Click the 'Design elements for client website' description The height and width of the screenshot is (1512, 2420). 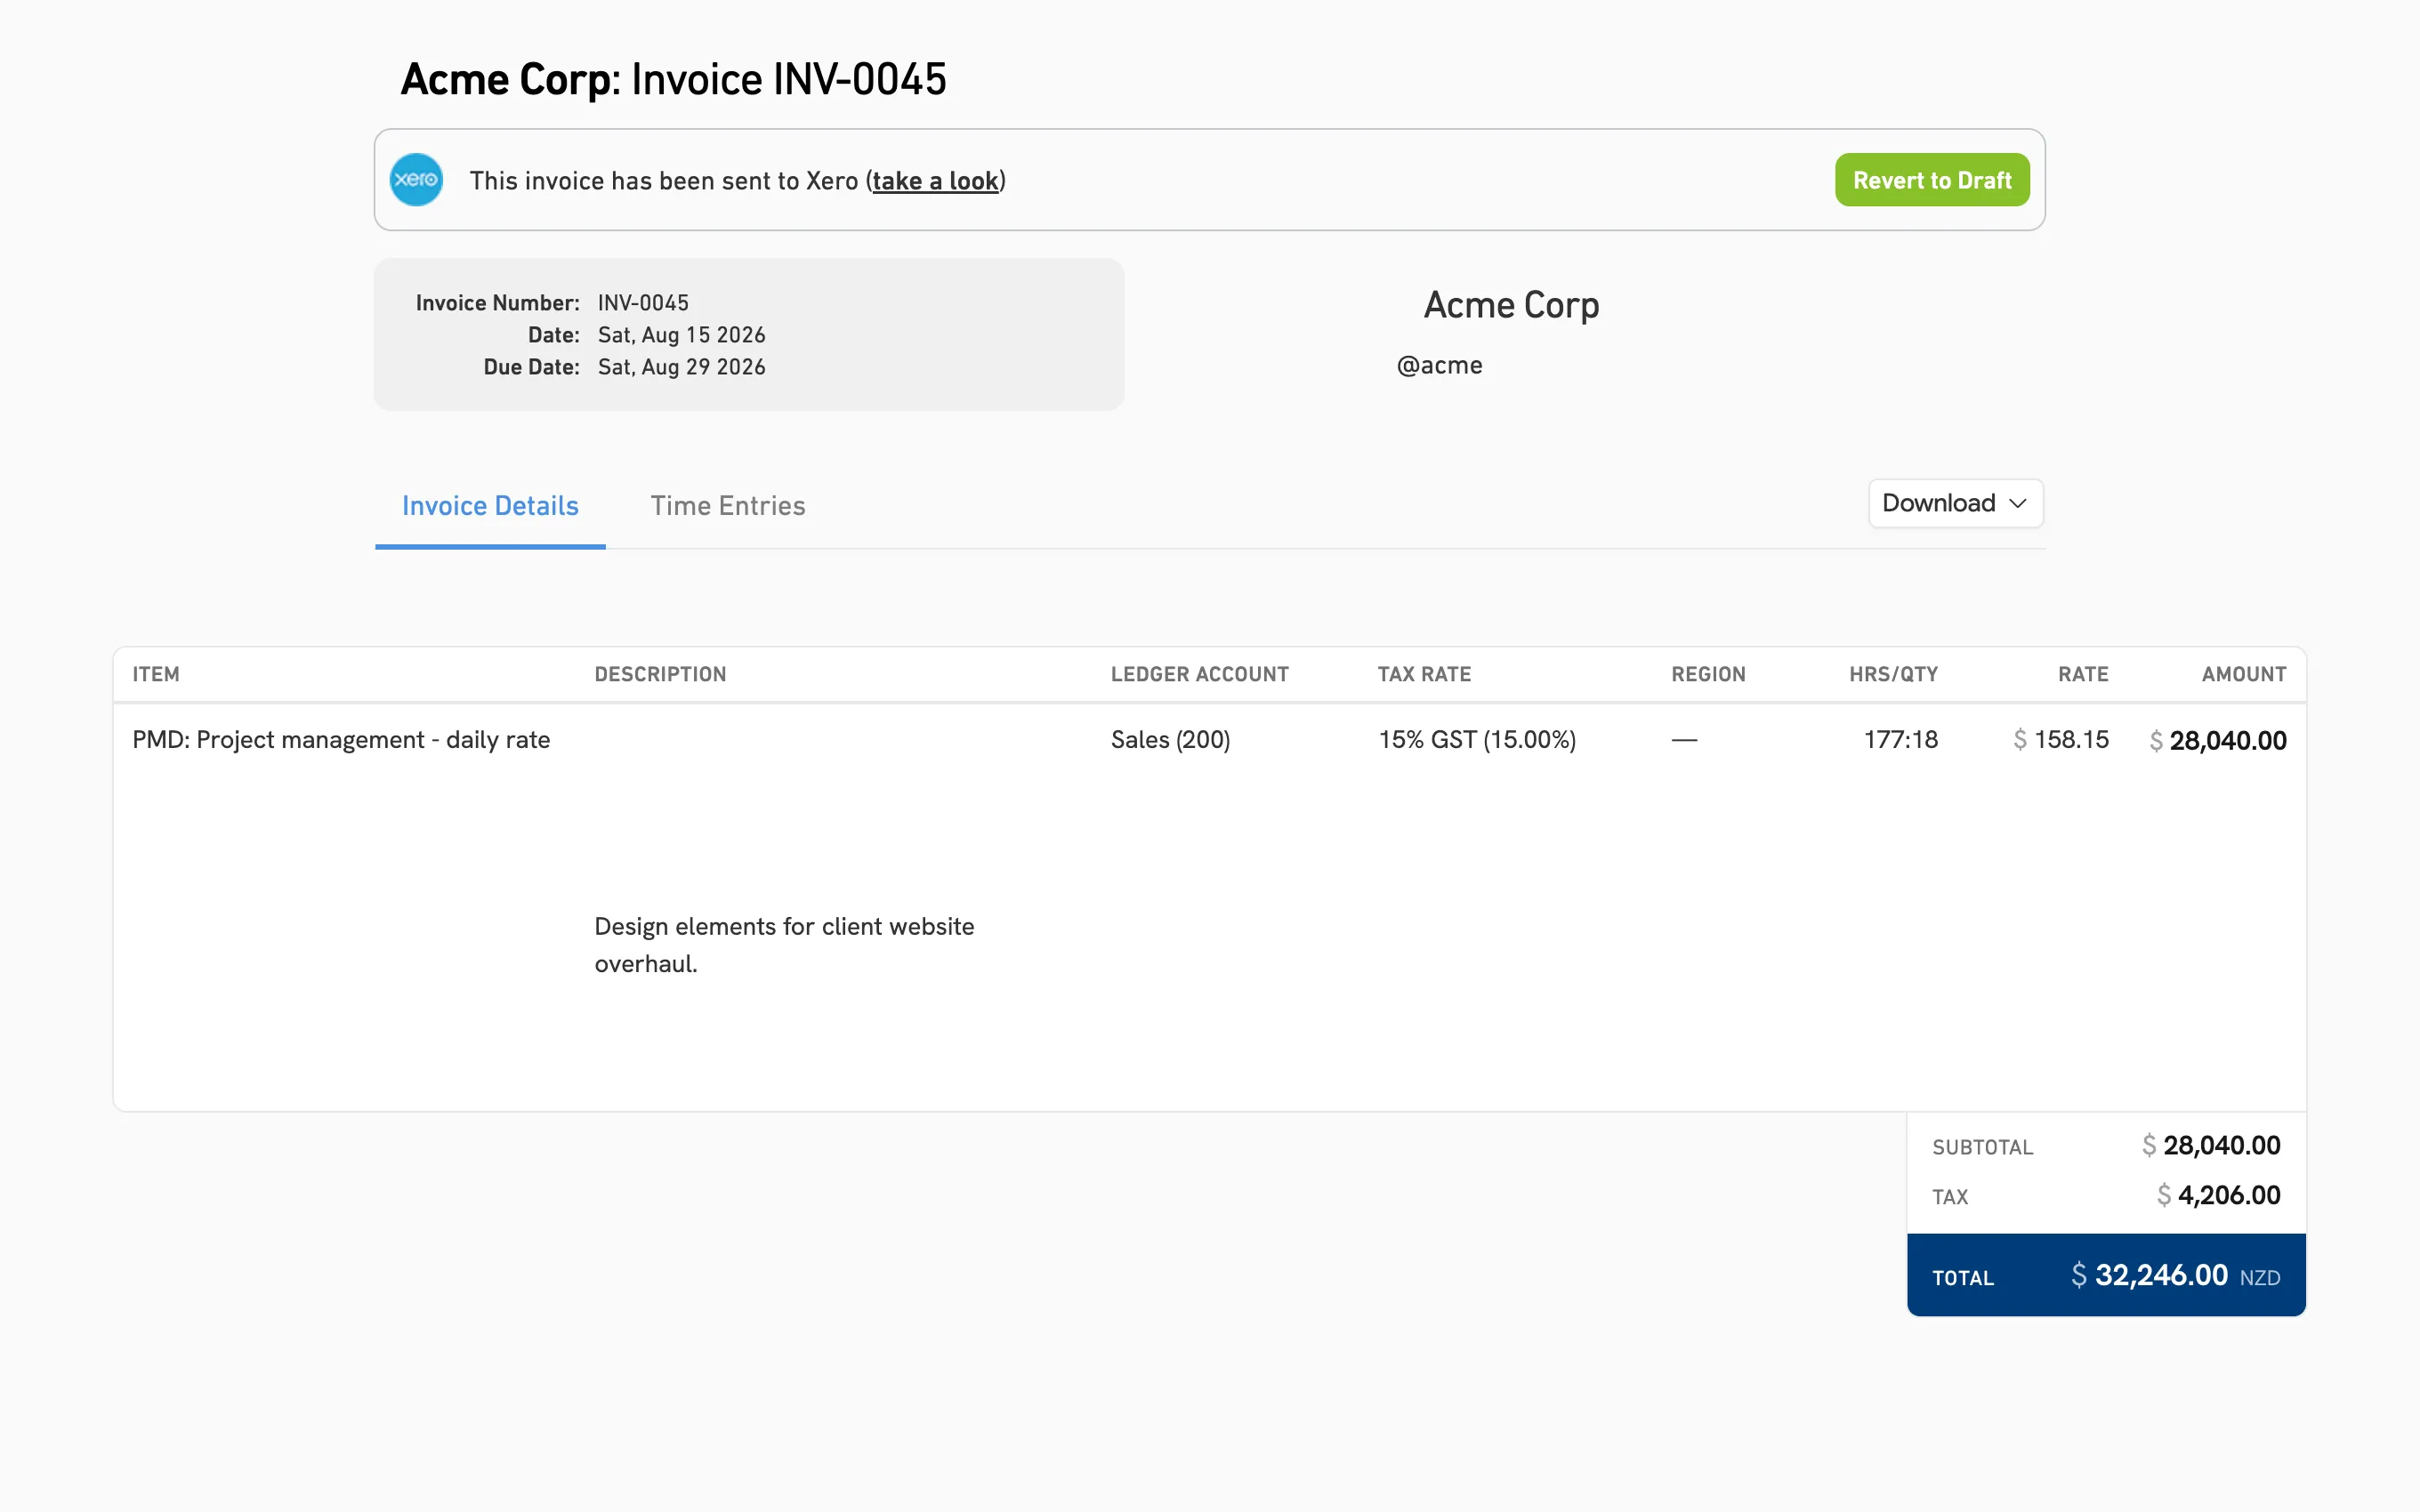[x=784, y=945]
